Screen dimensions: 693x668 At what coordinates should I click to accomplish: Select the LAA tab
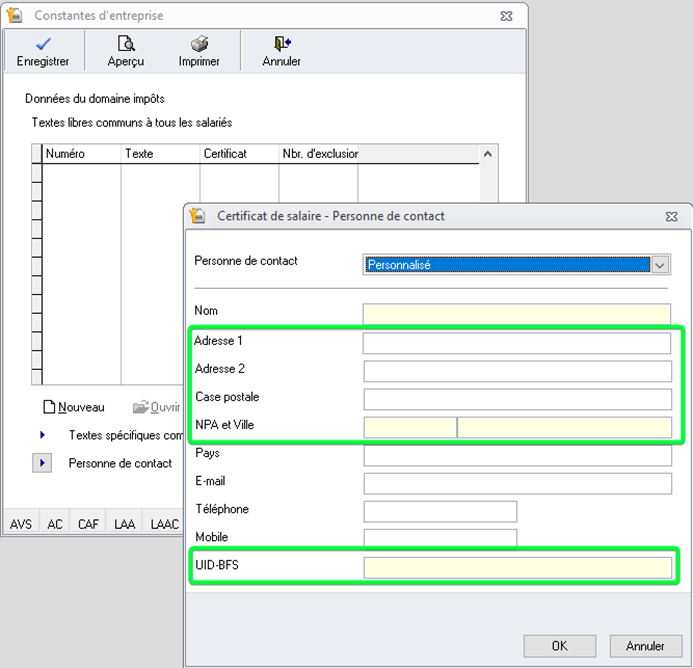pos(124,524)
